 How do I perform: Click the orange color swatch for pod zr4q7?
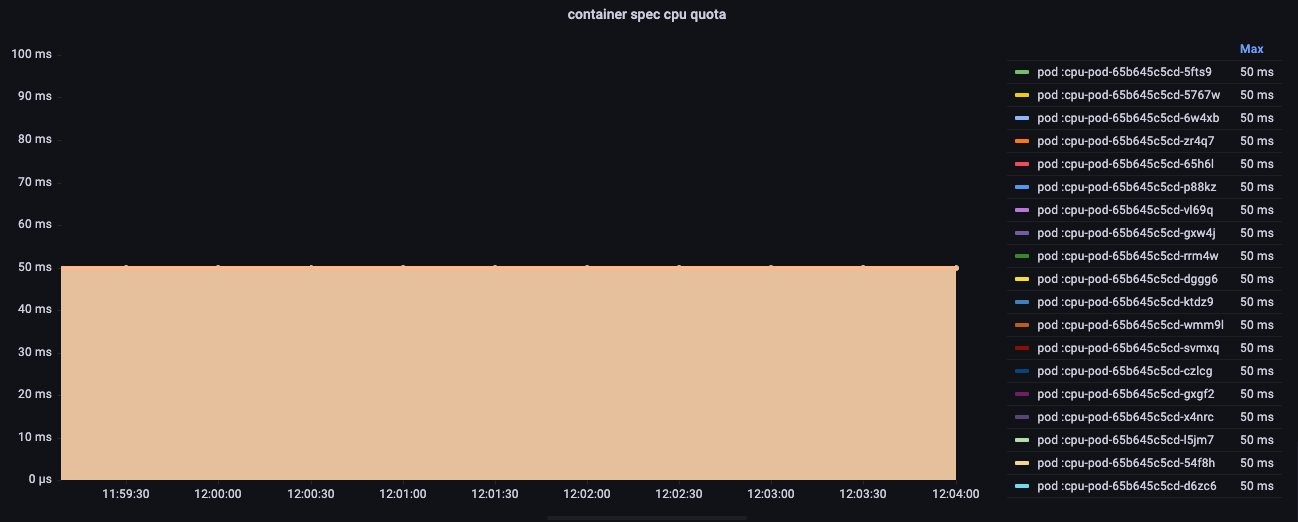tap(1022, 141)
